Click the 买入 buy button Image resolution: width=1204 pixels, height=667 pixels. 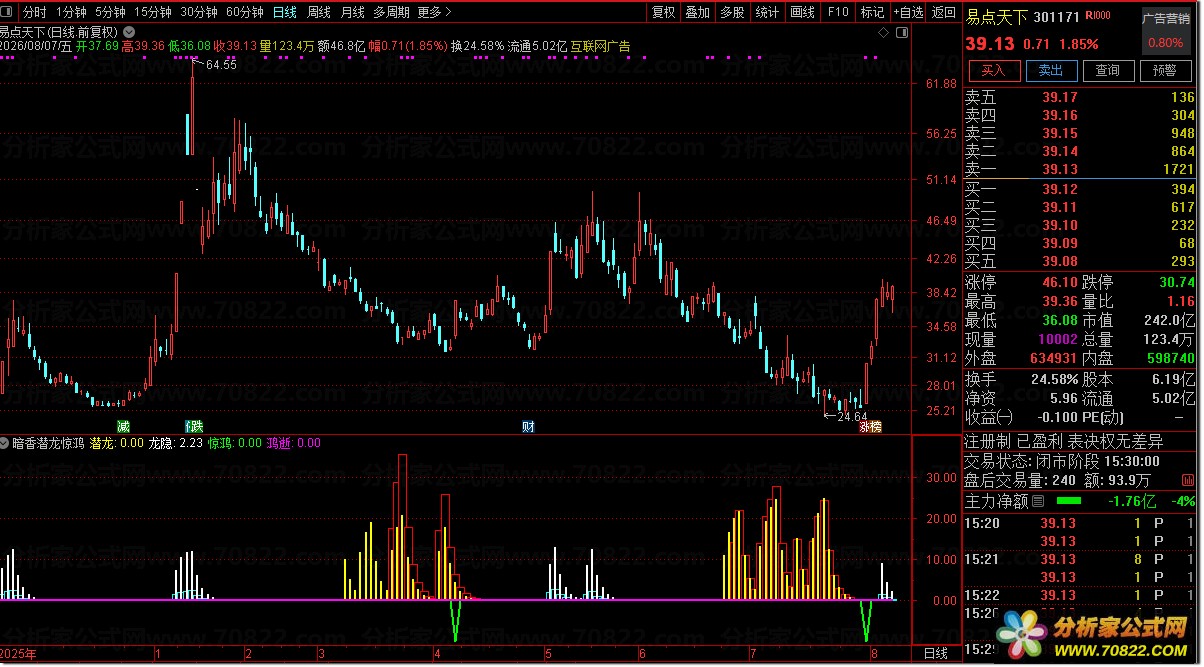993,70
